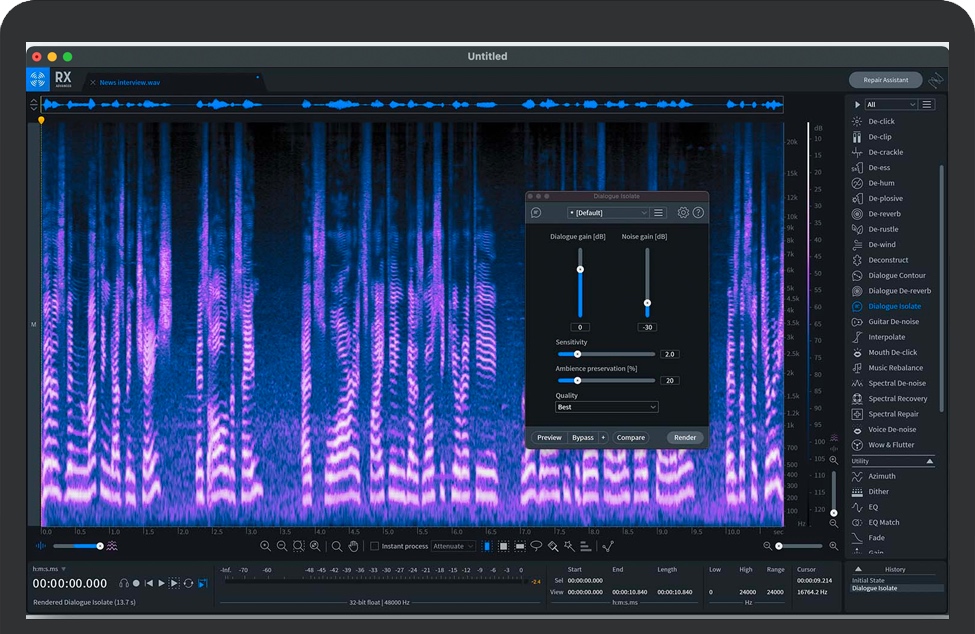Enable the Instant process checkbox

coord(375,546)
